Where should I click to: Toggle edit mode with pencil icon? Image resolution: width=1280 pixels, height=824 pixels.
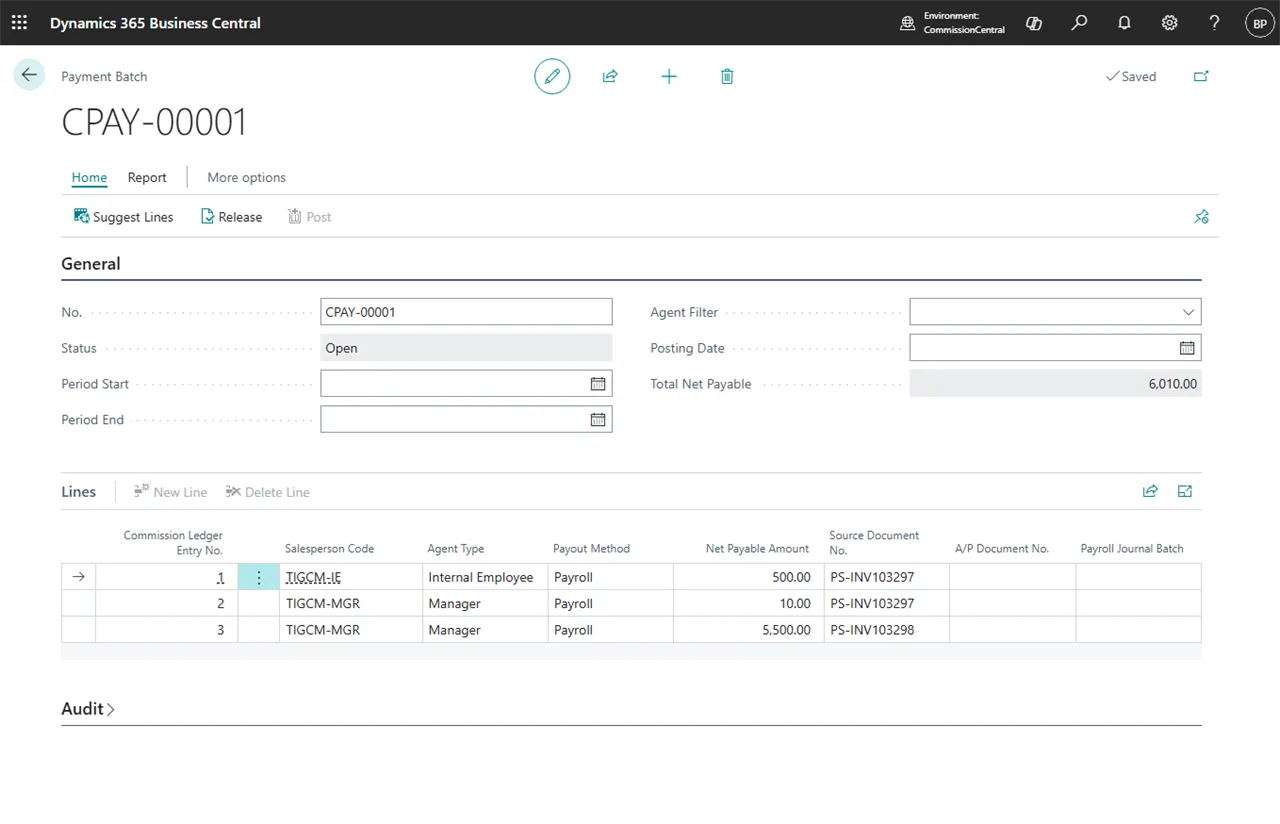point(552,76)
